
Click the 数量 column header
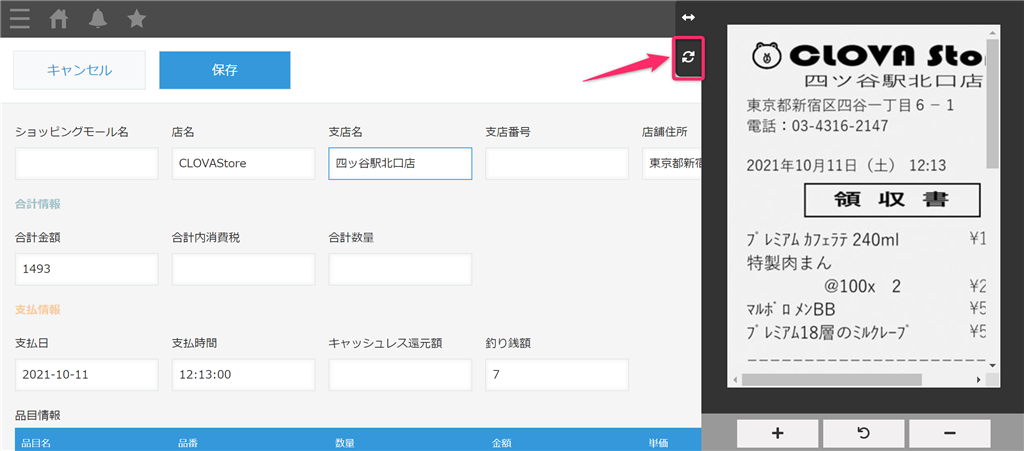pyautogui.click(x=345, y=443)
